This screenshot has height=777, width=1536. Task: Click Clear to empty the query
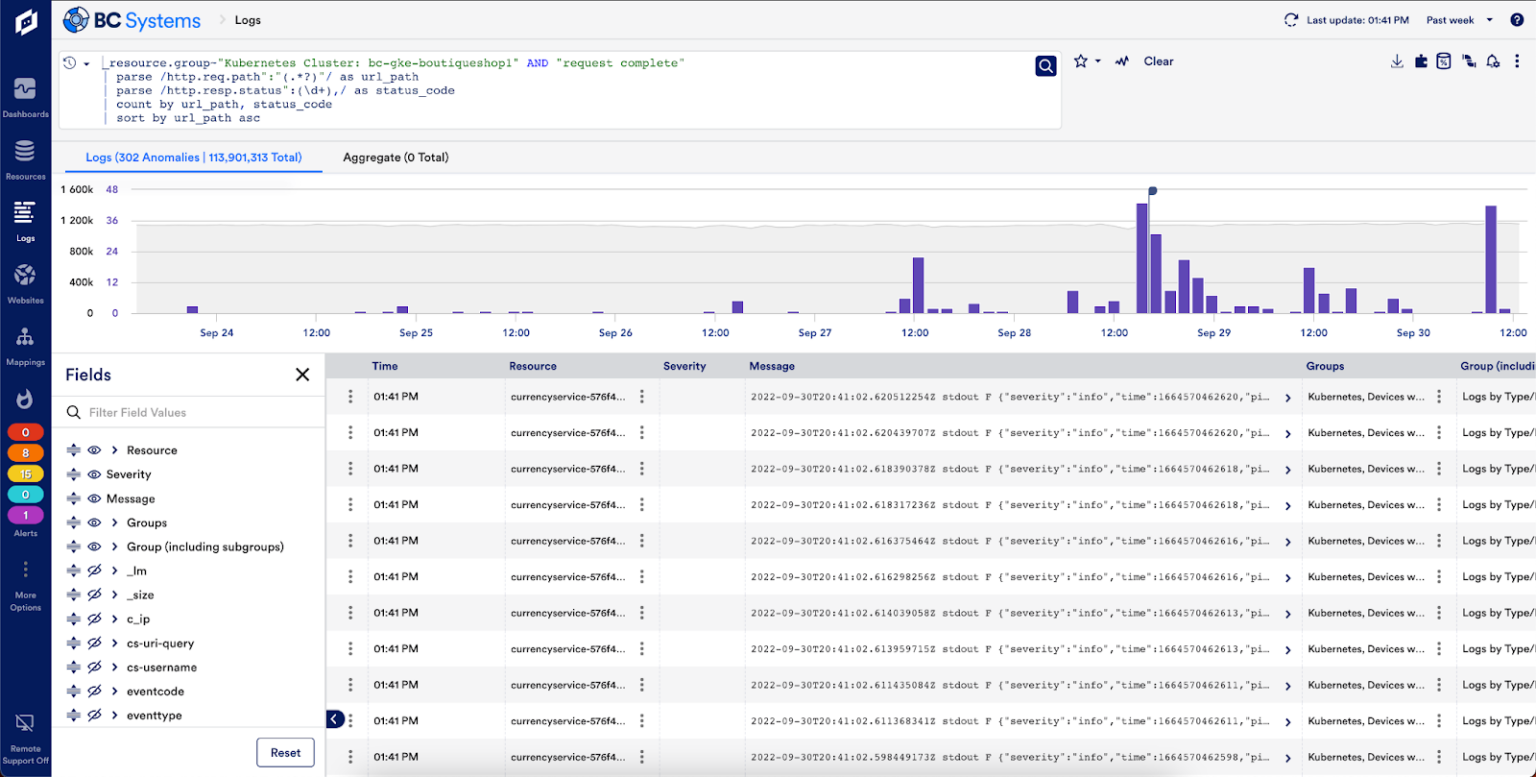click(1158, 61)
